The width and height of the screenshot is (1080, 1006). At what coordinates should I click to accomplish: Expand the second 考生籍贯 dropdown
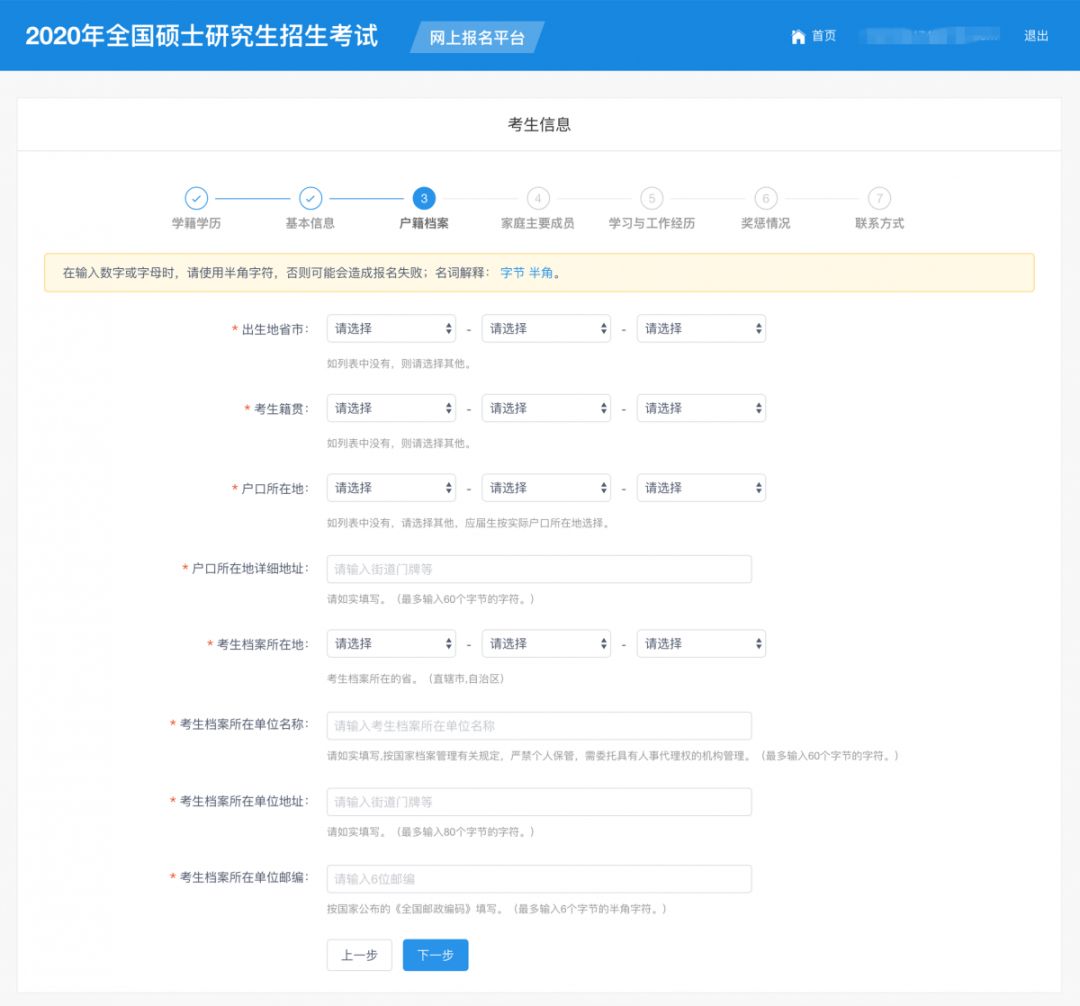pos(546,408)
